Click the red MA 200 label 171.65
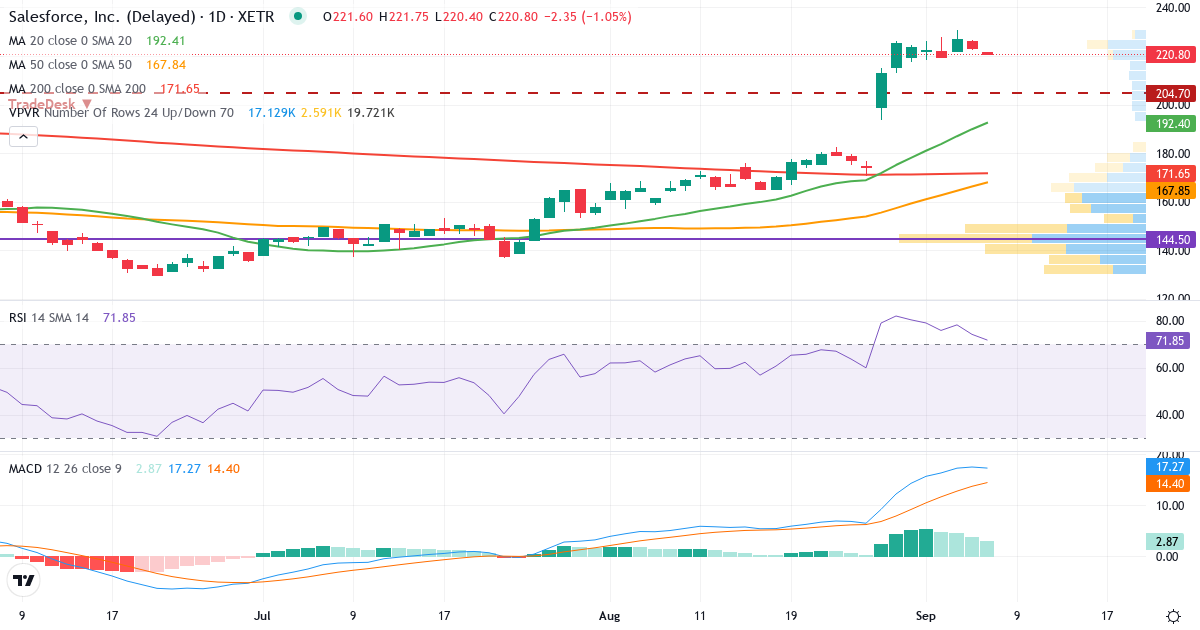Viewport: 1200px width, 630px height. click(1171, 174)
